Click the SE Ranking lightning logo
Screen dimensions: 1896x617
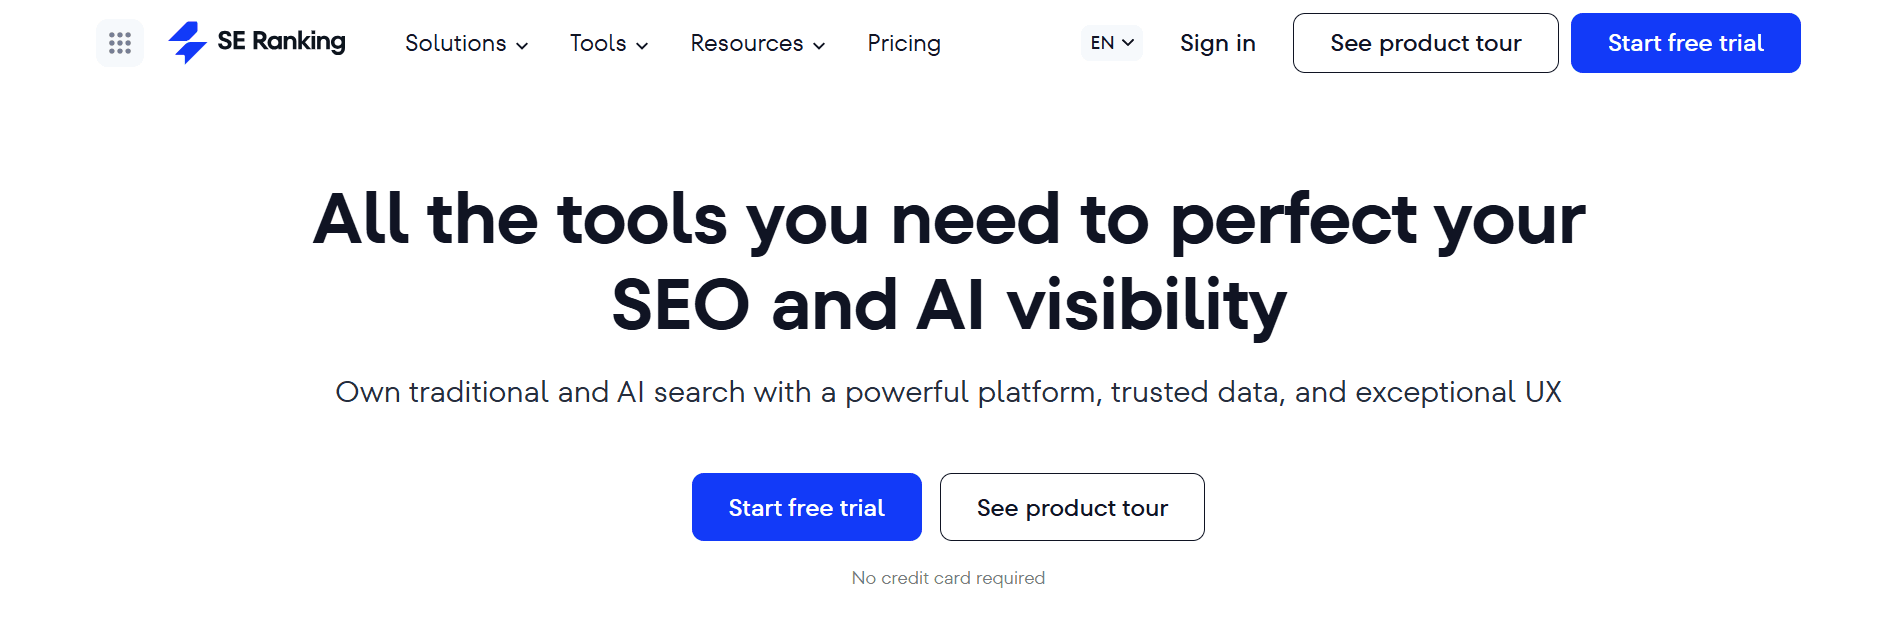[x=188, y=41]
